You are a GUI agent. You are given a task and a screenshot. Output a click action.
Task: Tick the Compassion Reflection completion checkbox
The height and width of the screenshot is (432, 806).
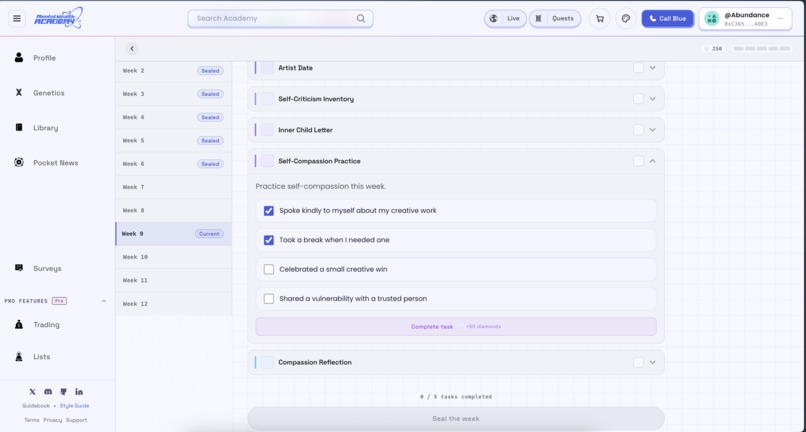638,362
